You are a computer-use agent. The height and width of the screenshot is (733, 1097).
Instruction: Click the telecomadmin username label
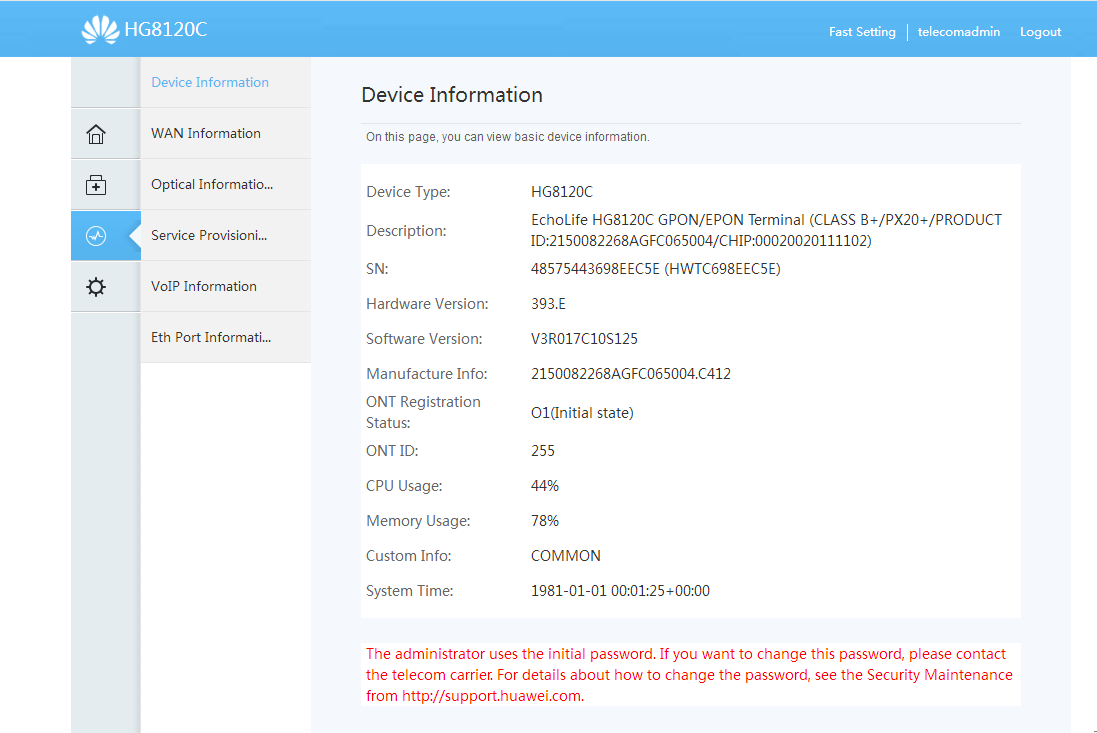tap(958, 31)
